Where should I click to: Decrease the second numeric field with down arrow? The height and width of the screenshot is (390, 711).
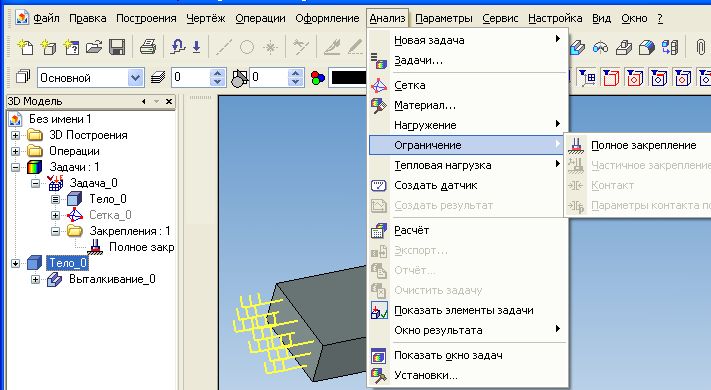[x=296, y=82]
